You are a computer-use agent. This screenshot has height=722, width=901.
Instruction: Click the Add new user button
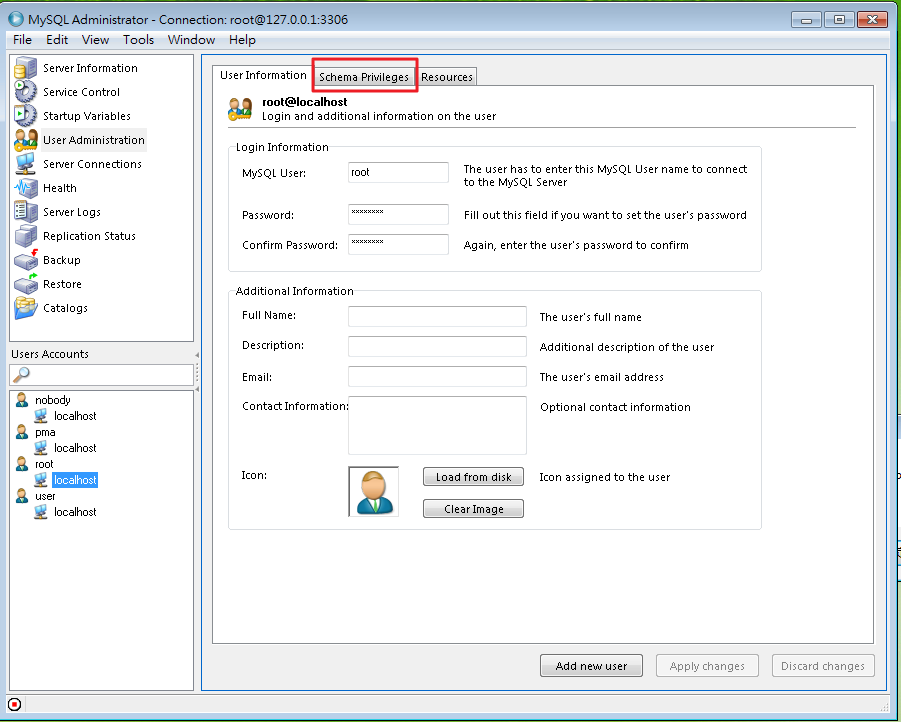592,666
